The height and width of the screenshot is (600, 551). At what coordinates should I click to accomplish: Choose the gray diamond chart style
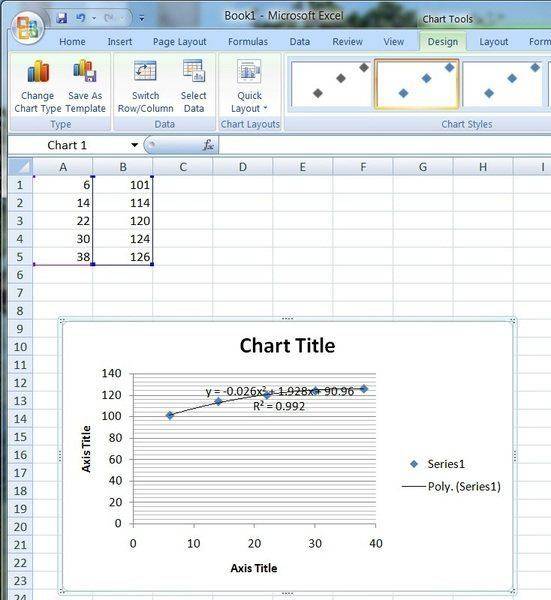(331, 84)
